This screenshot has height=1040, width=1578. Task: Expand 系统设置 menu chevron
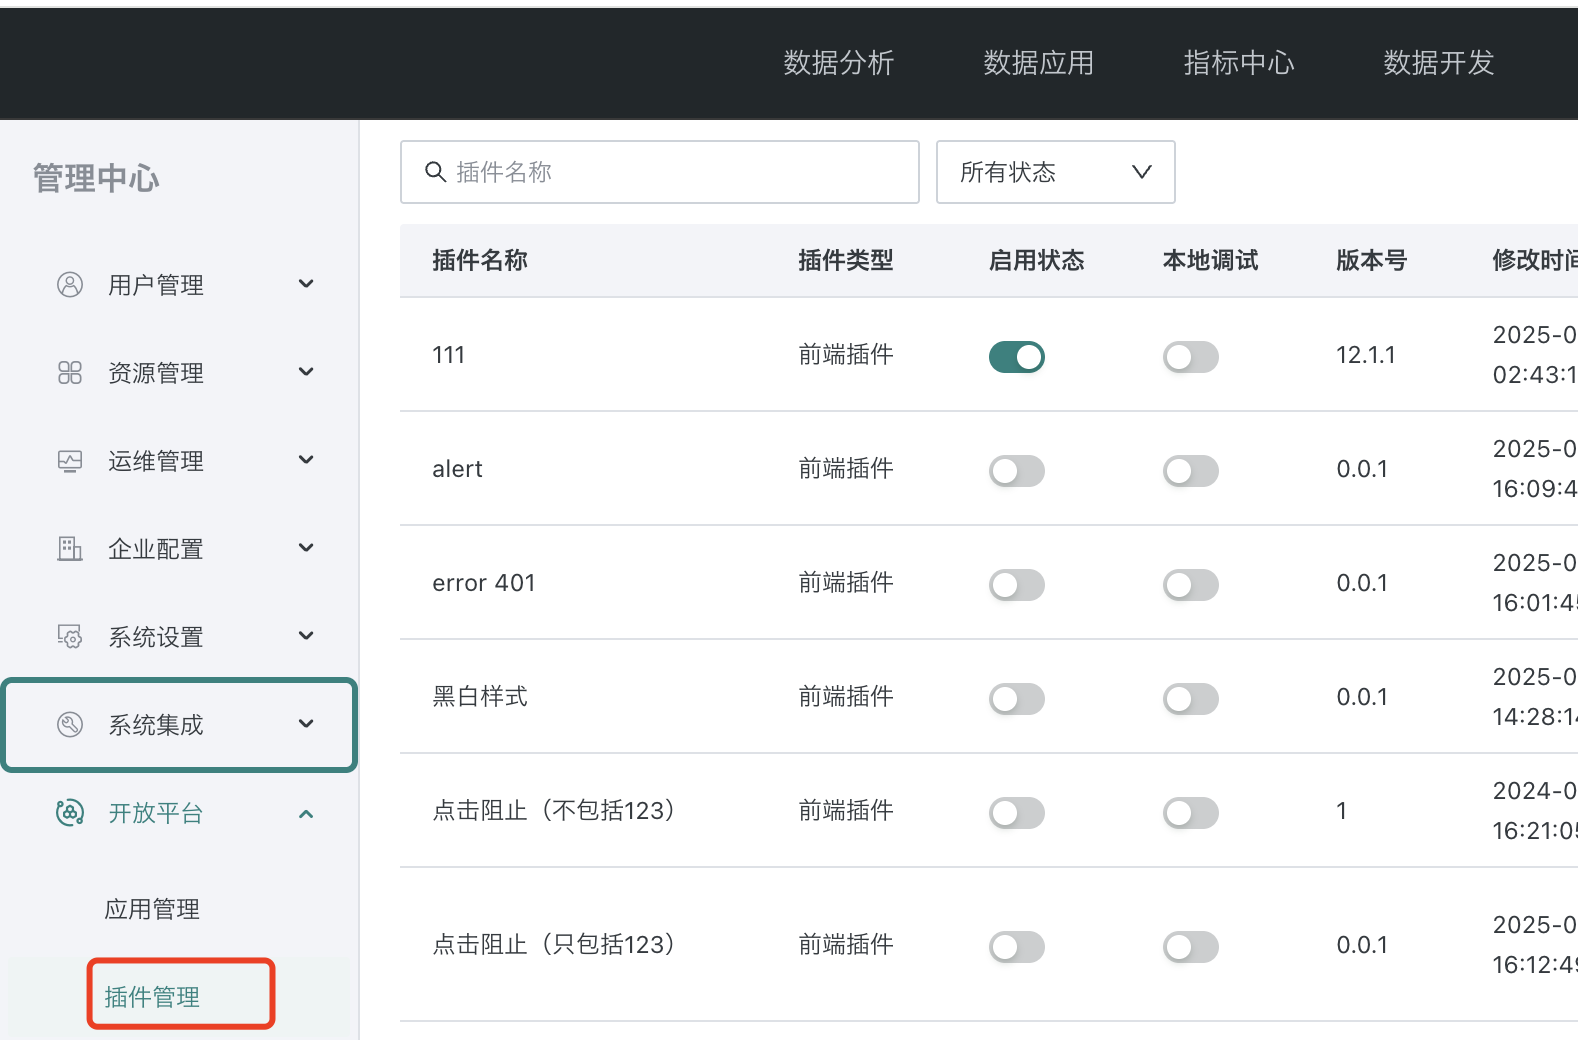click(306, 636)
